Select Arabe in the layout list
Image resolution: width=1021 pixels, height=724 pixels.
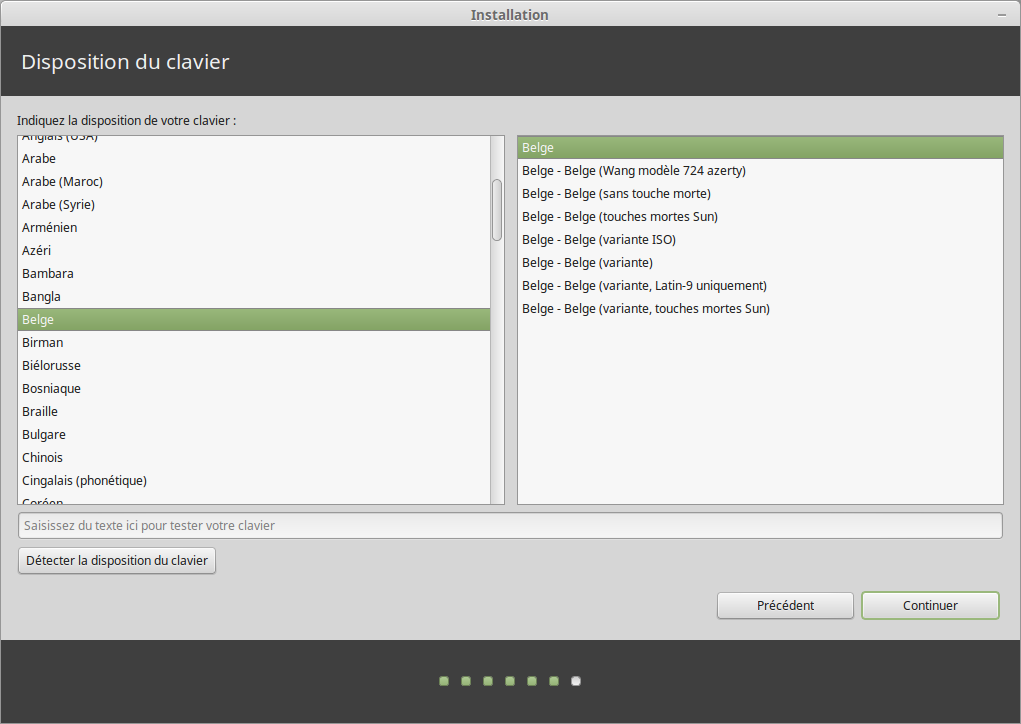pos(40,159)
